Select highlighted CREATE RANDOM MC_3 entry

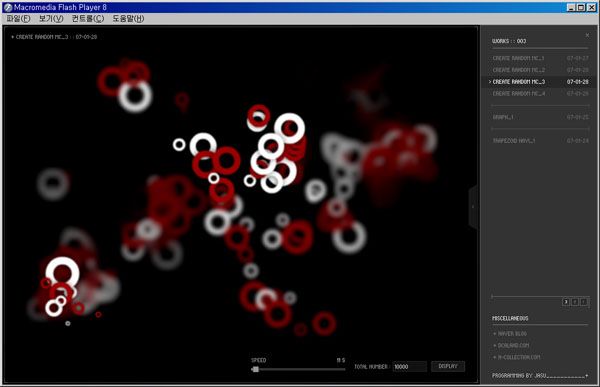(x=540, y=82)
